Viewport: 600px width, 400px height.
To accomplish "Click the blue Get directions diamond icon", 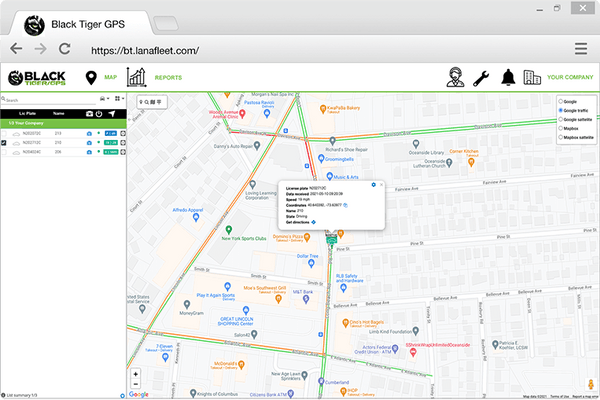I will click(x=314, y=222).
